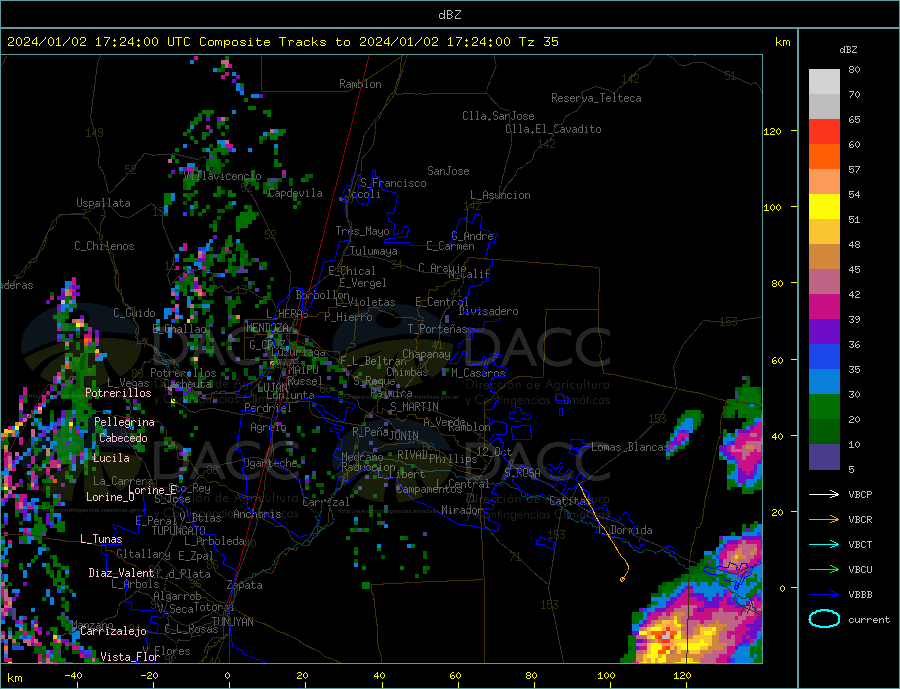This screenshot has height=689, width=900.
Task: Click the 'Villavicencio' map label
Action: [x=223, y=176]
